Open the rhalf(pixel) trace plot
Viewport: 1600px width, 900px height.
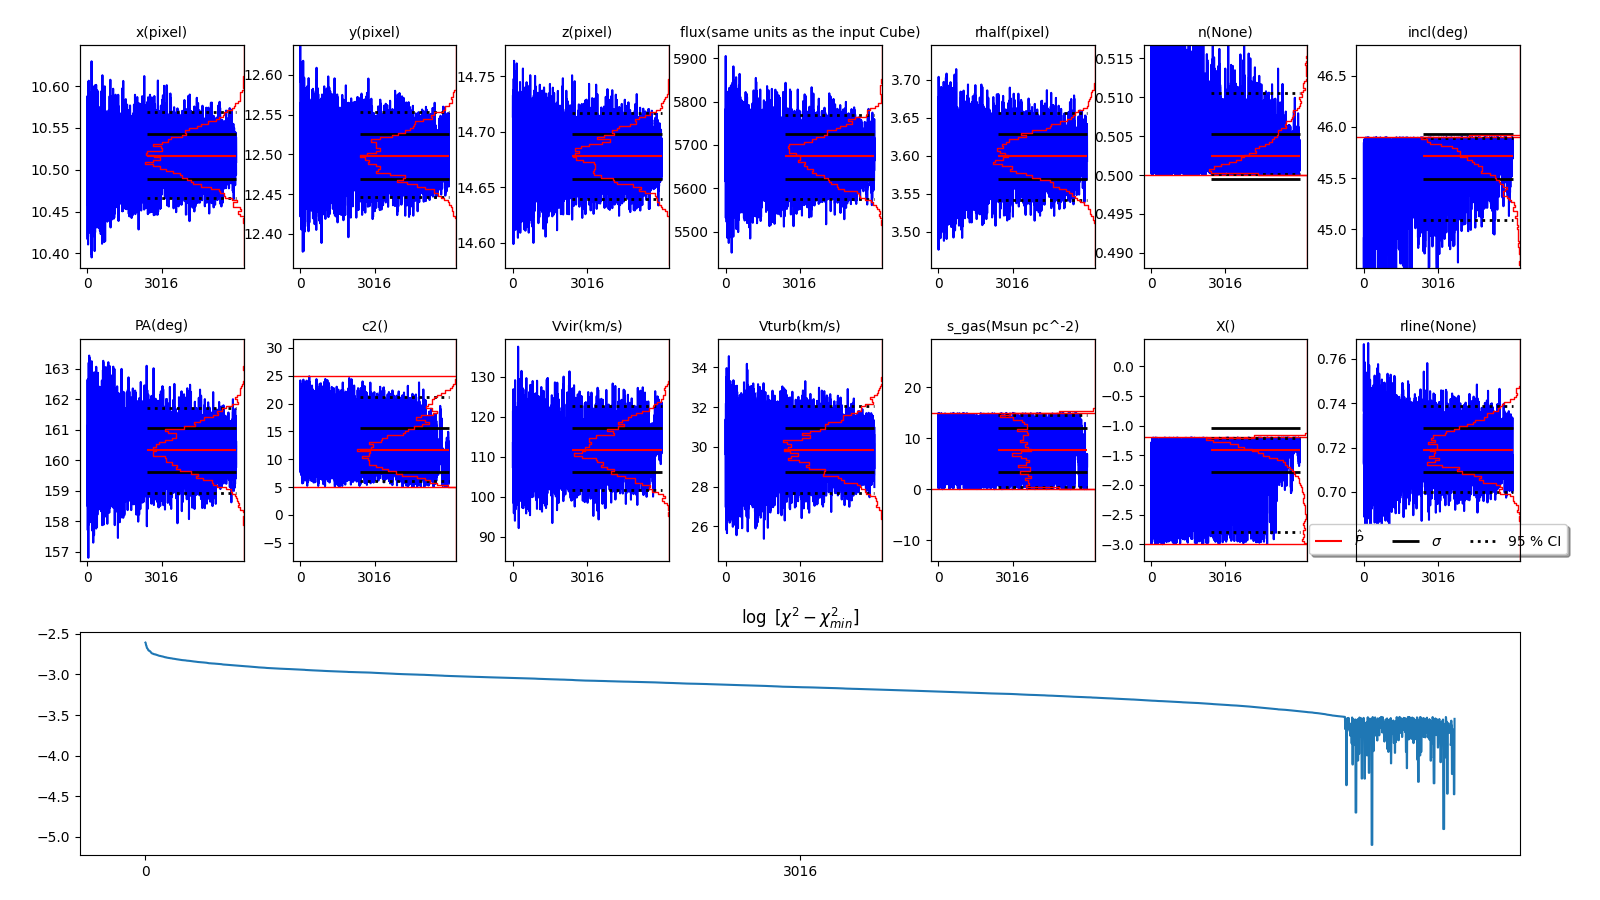click(x=1012, y=156)
